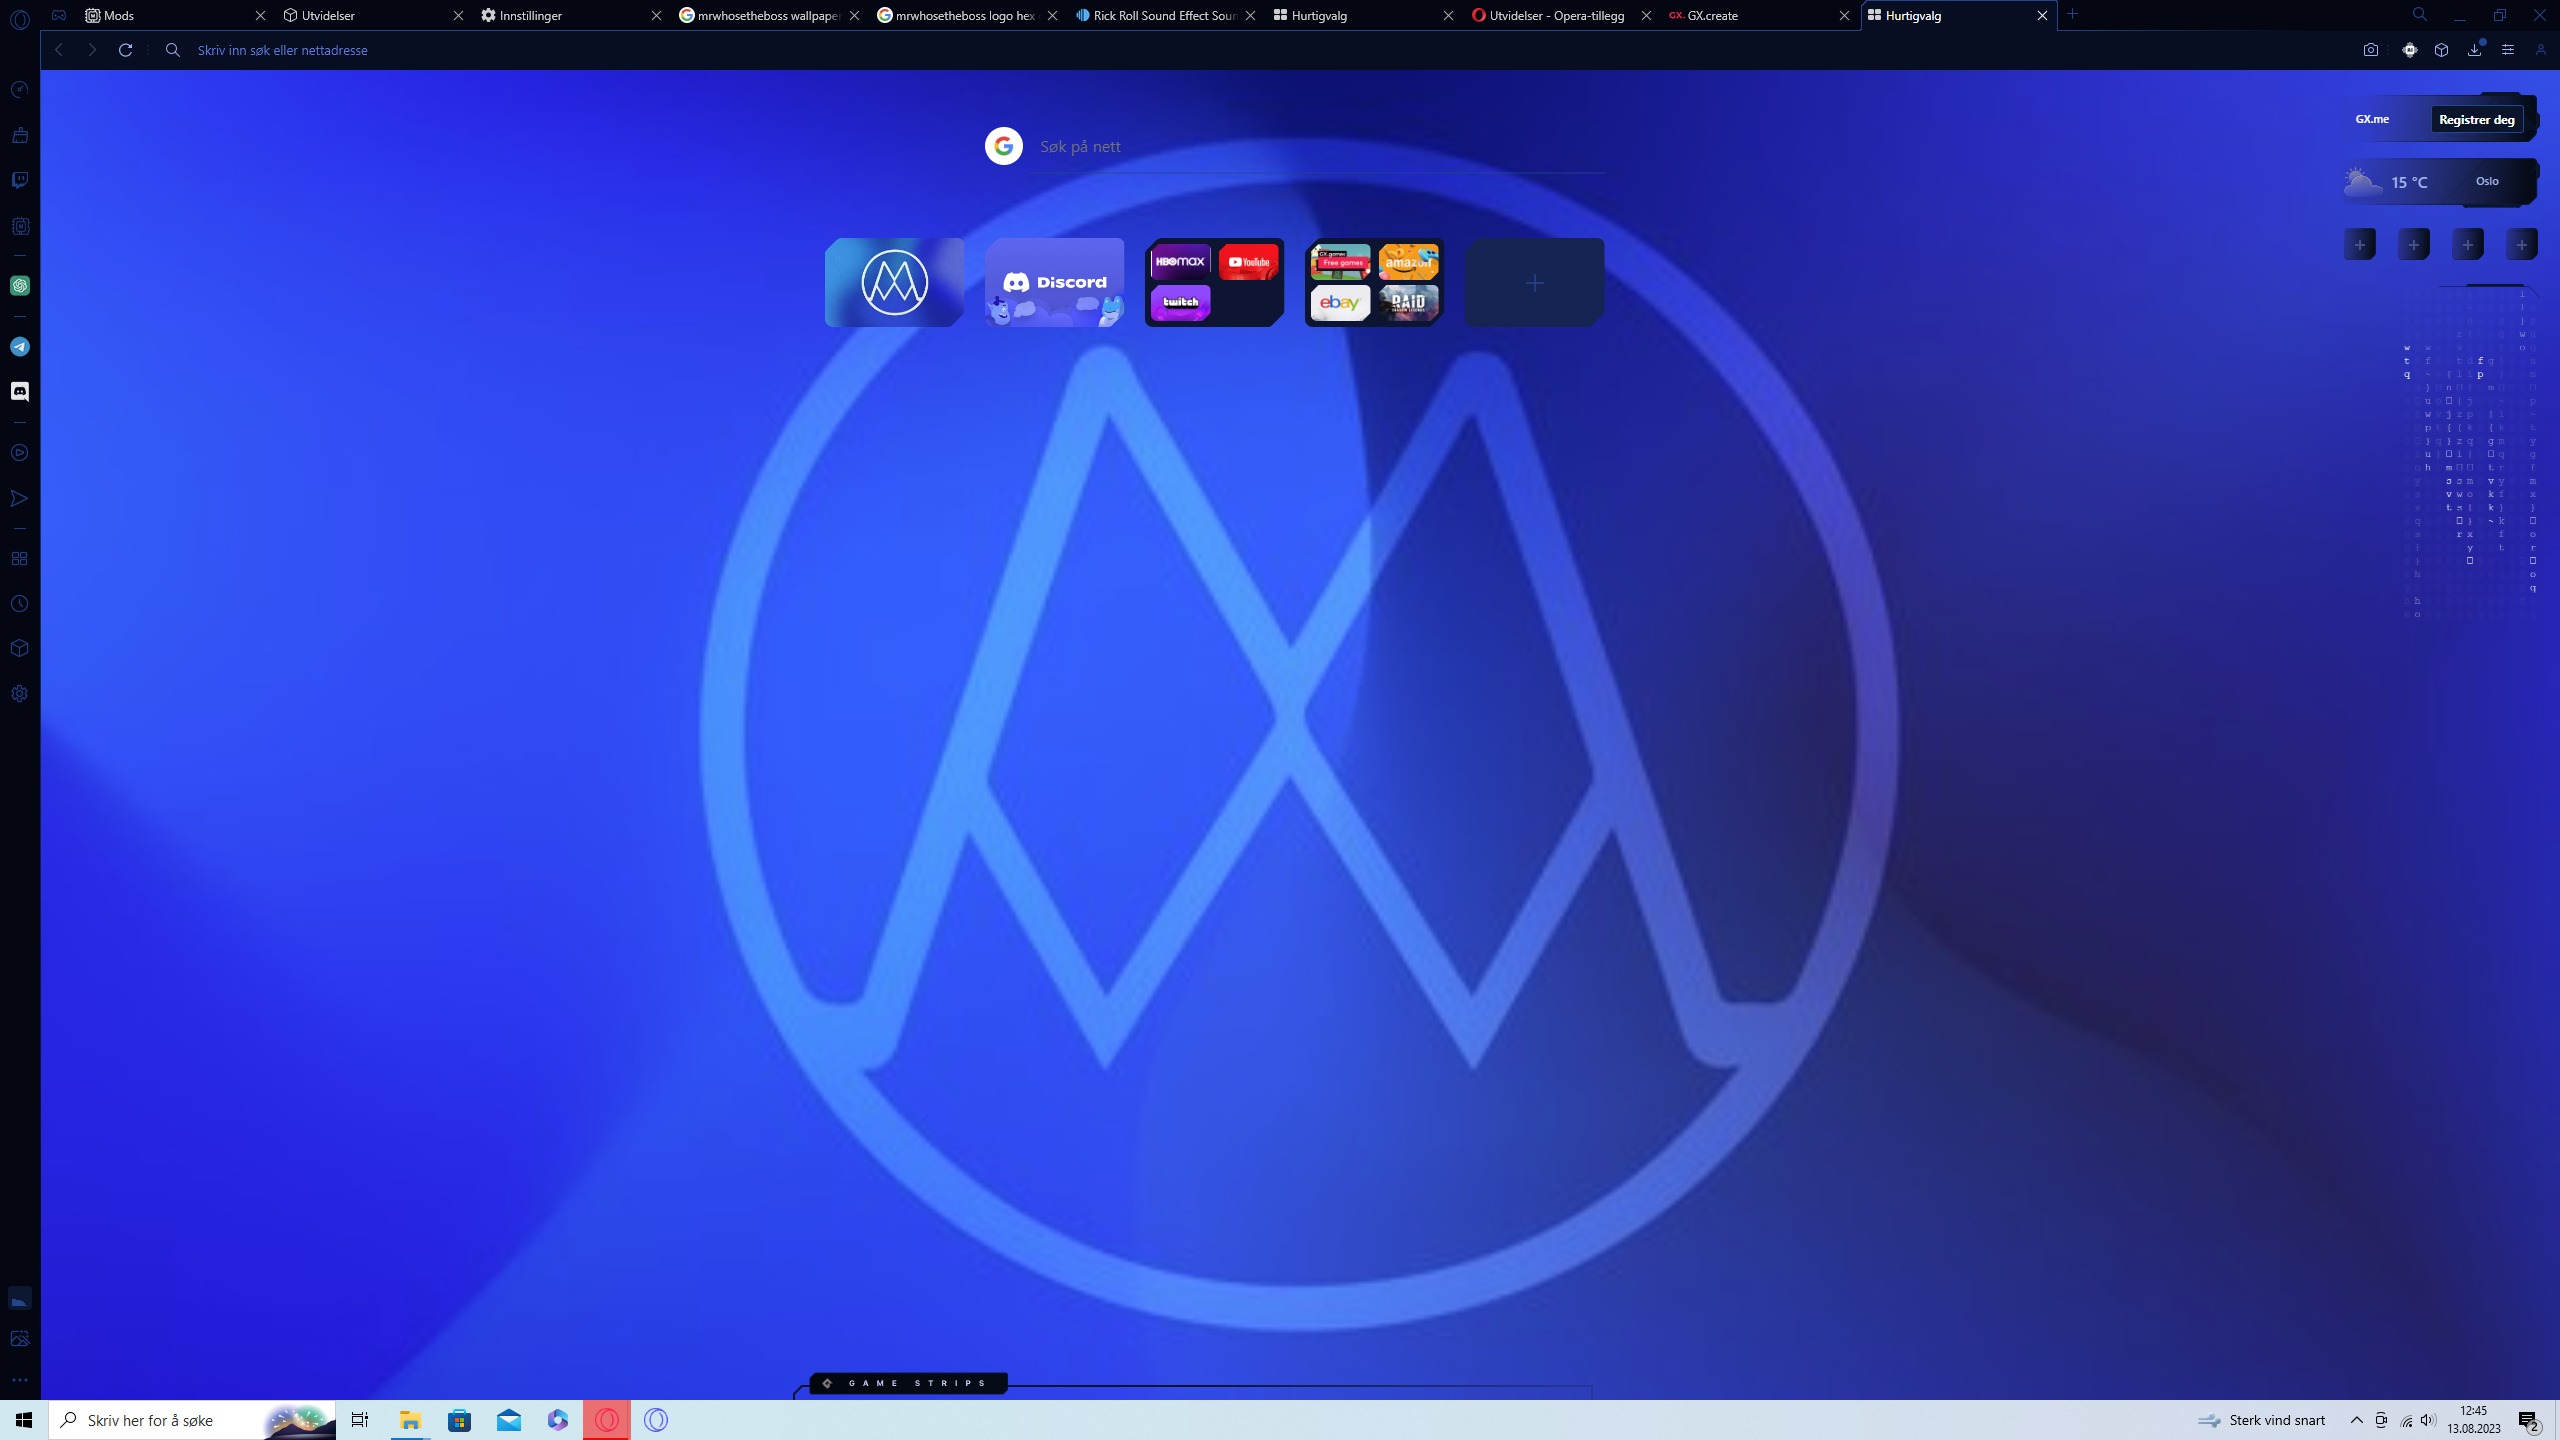Close the Innstillinger tab
This screenshot has width=2560, height=1440.
click(656, 15)
